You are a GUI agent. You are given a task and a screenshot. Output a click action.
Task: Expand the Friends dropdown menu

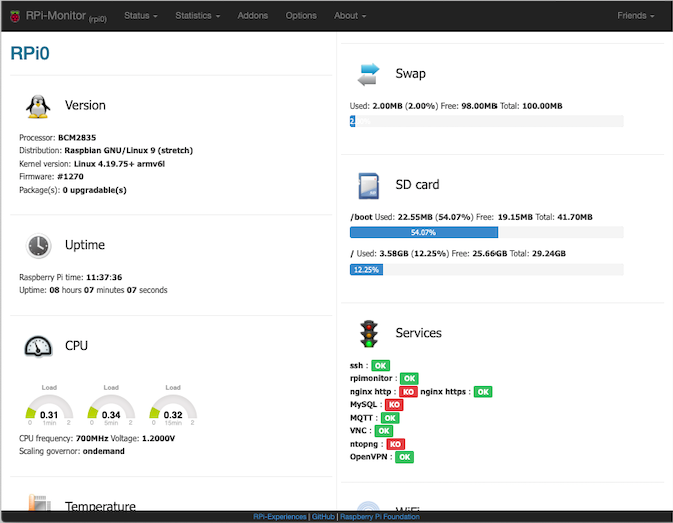(636, 16)
